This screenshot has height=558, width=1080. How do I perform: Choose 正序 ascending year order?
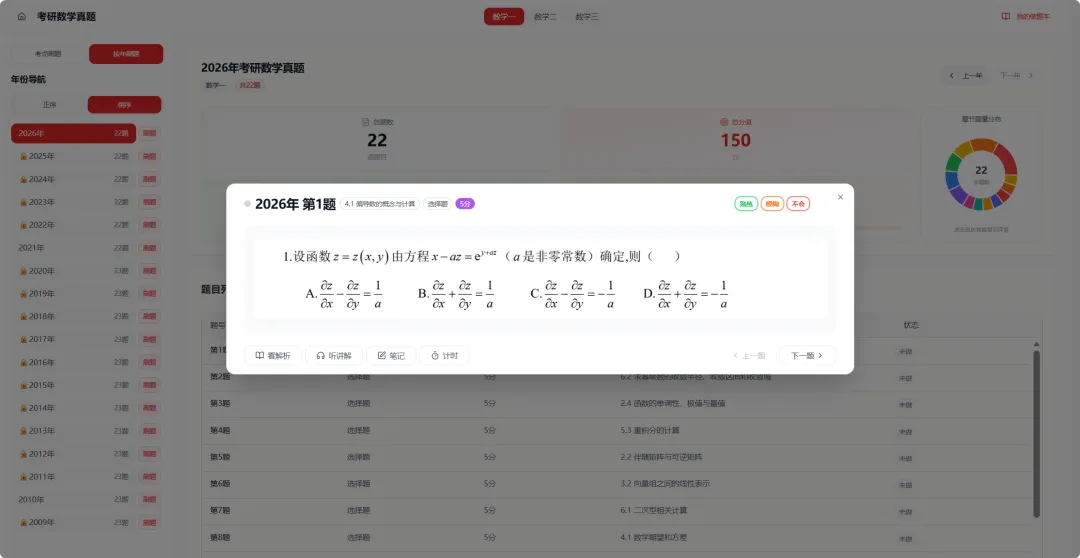[48, 105]
